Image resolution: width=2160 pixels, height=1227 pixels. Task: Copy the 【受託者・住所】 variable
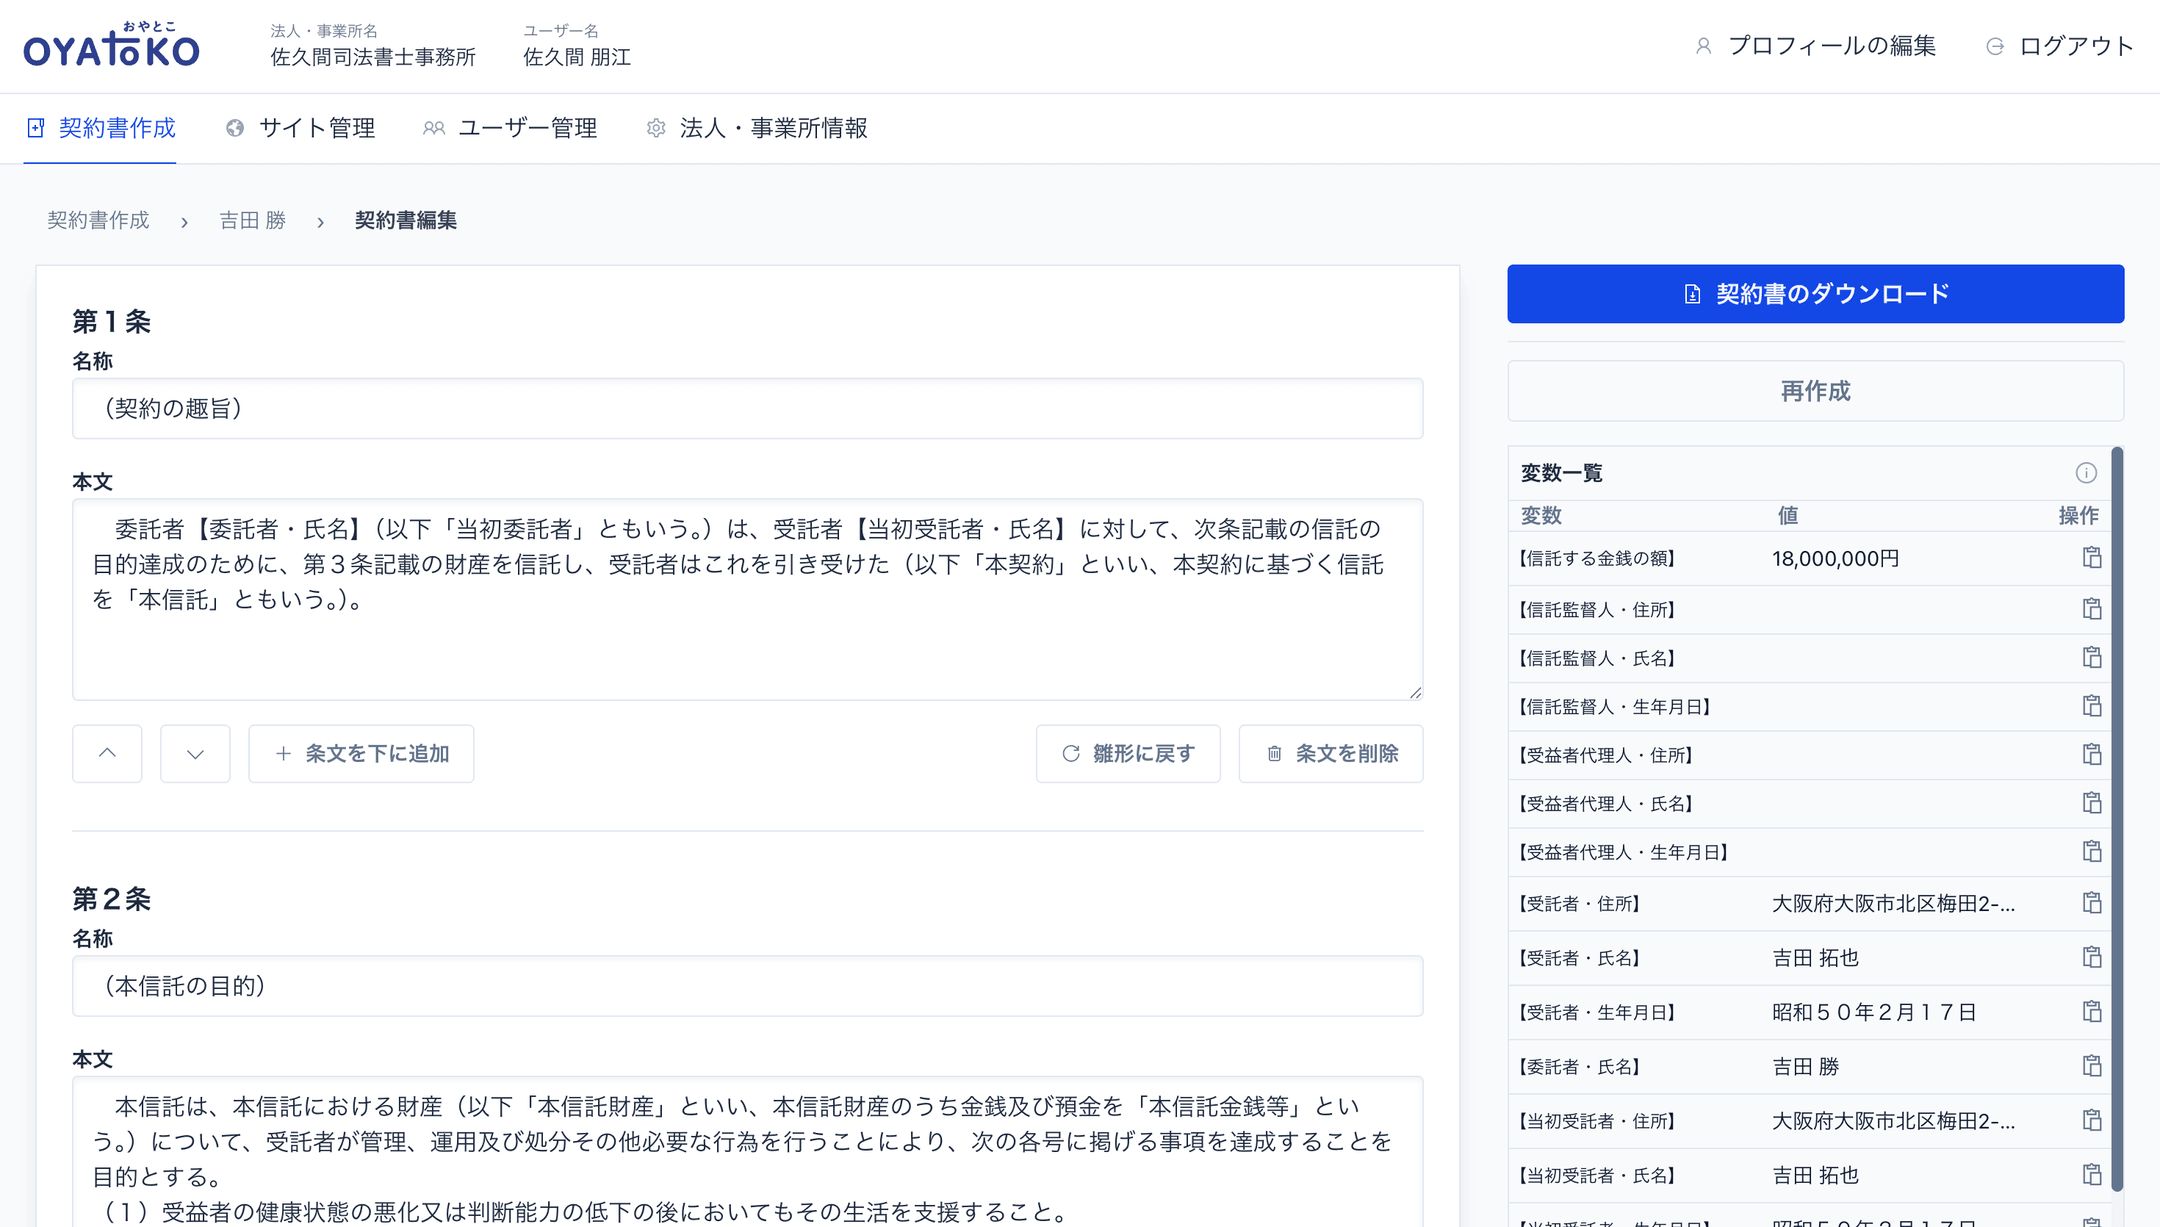pos(2091,903)
